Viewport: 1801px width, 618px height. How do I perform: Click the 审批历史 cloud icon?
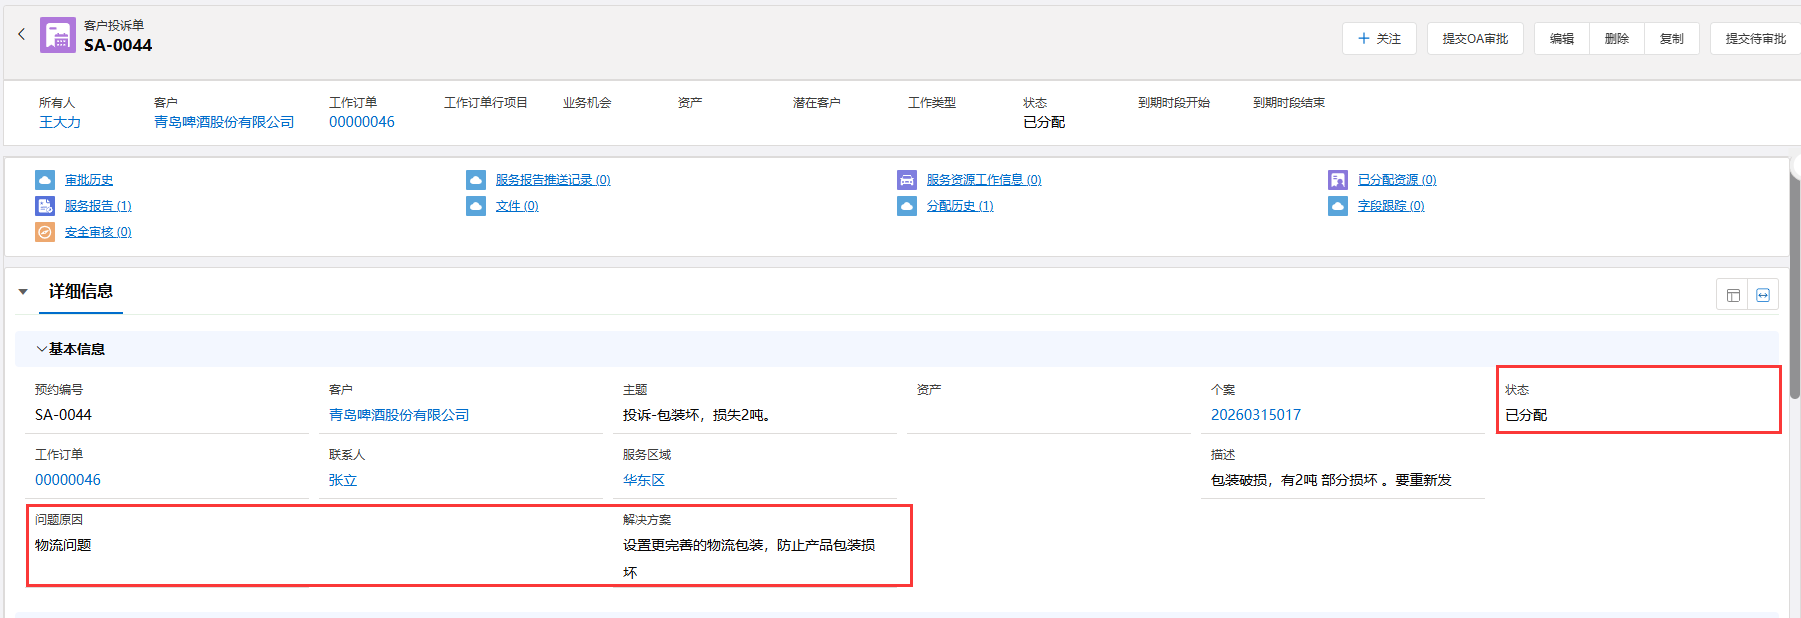[45, 180]
